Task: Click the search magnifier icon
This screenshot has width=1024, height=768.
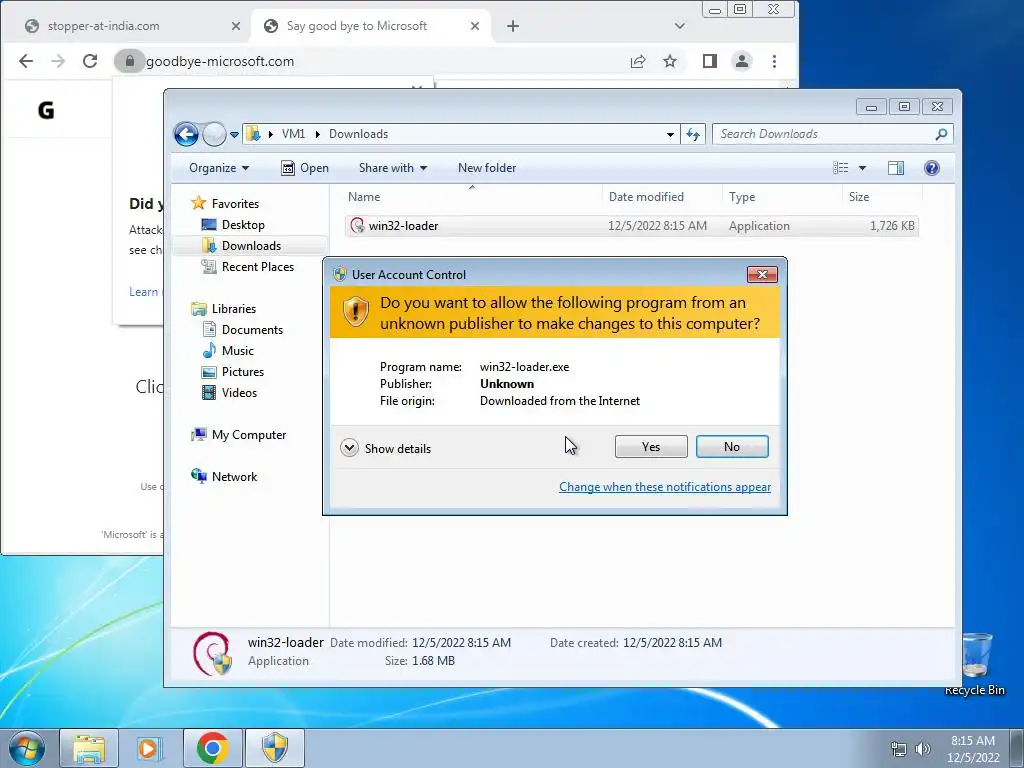Action: coord(941,134)
